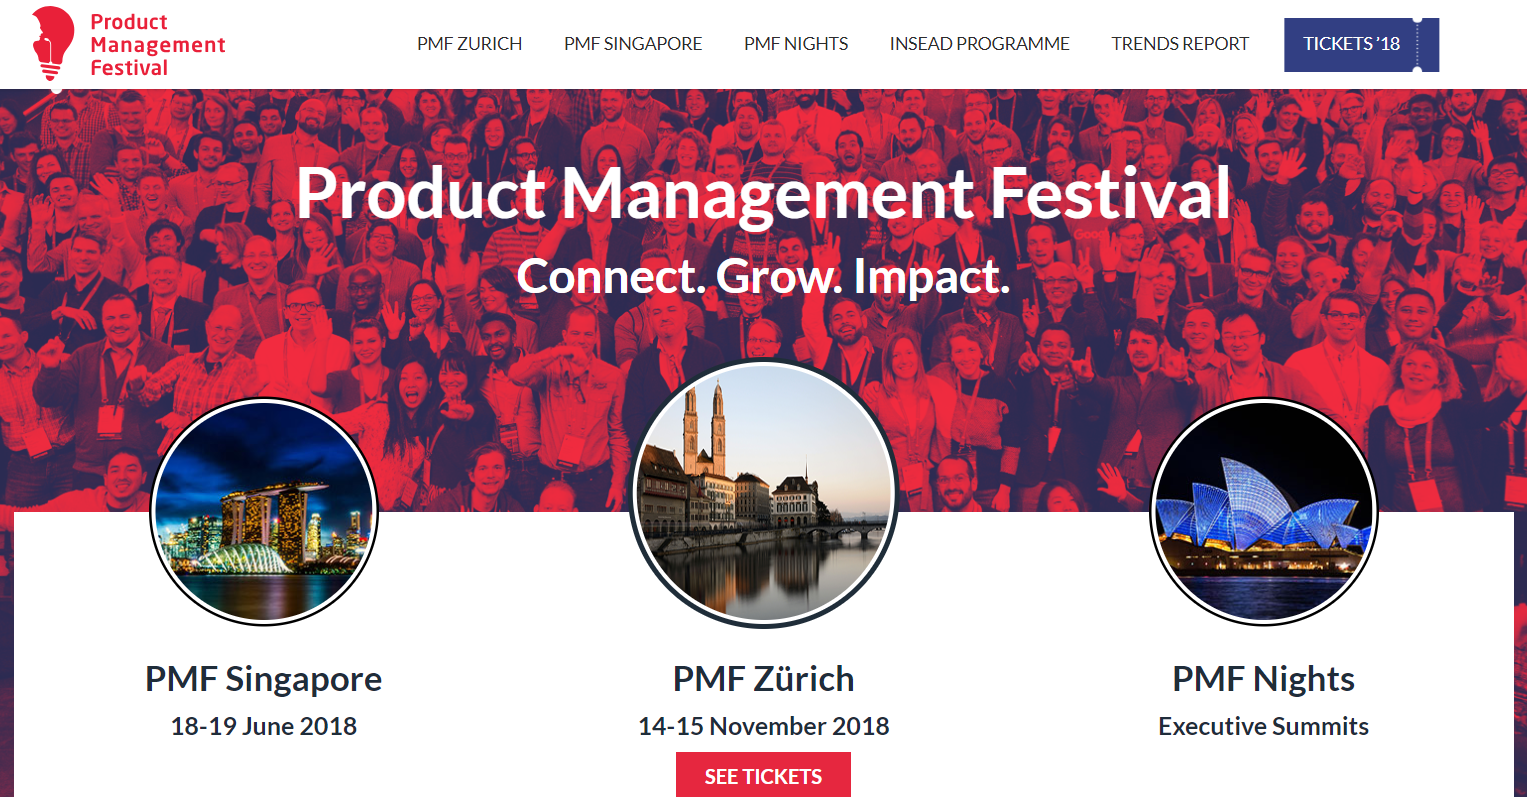This screenshot has width=1527, height=797.
Task: Click the Executive Summits subtitle
Action: 1264,726
